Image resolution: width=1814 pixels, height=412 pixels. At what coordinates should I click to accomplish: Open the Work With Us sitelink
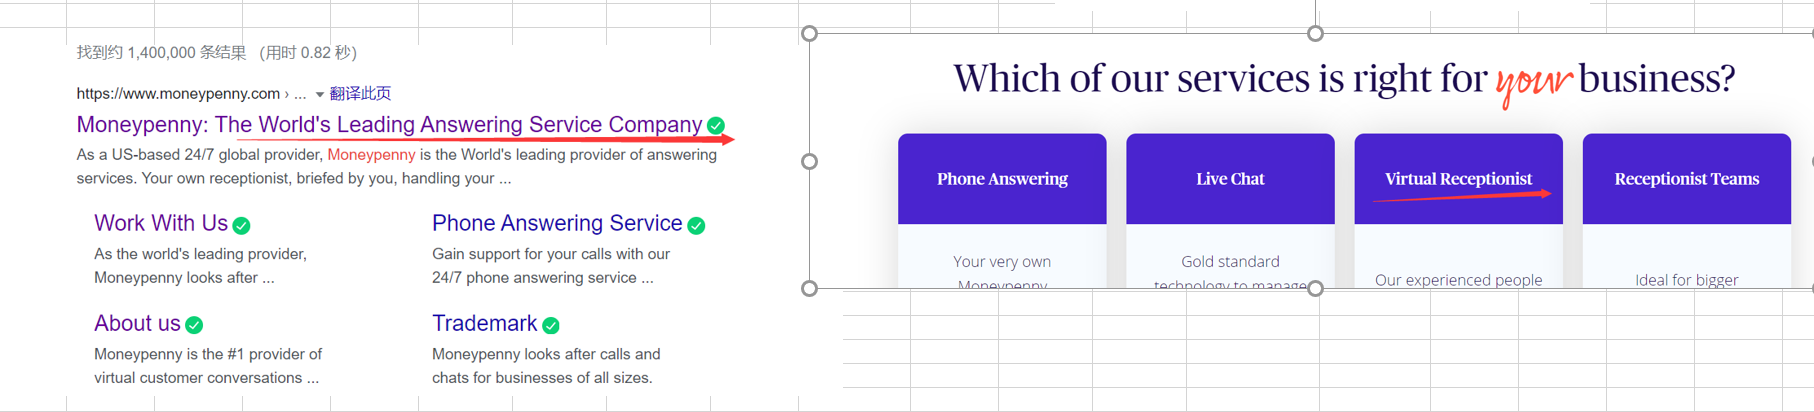click(x=161, y=223)
